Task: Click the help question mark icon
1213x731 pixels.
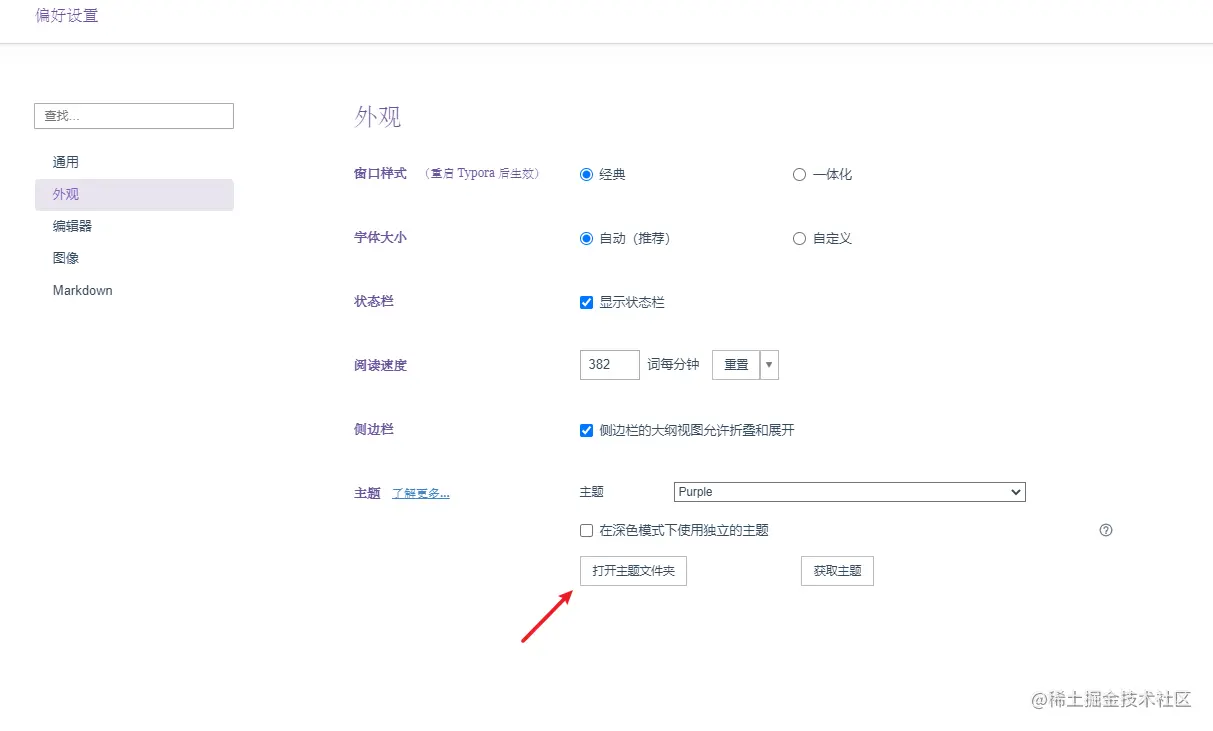Action: point(1106,530)
